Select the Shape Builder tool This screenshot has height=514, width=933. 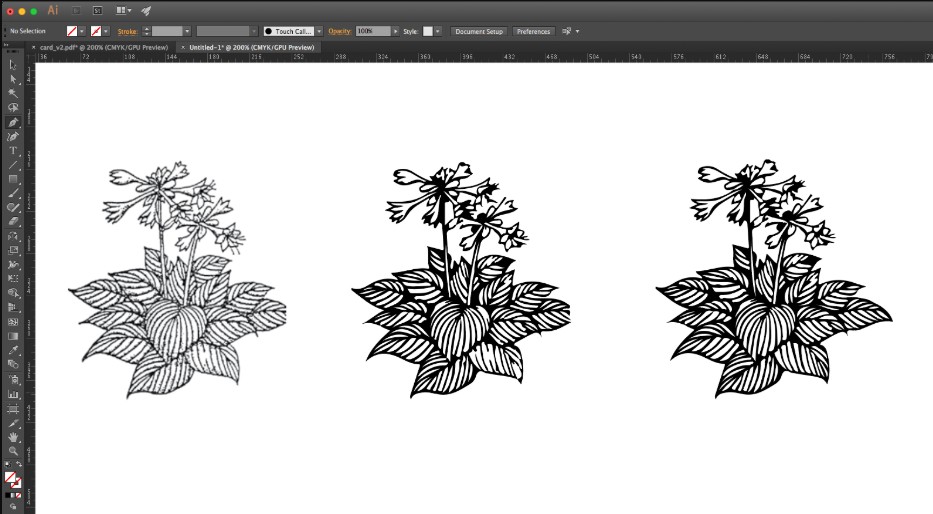coord(13,293)
